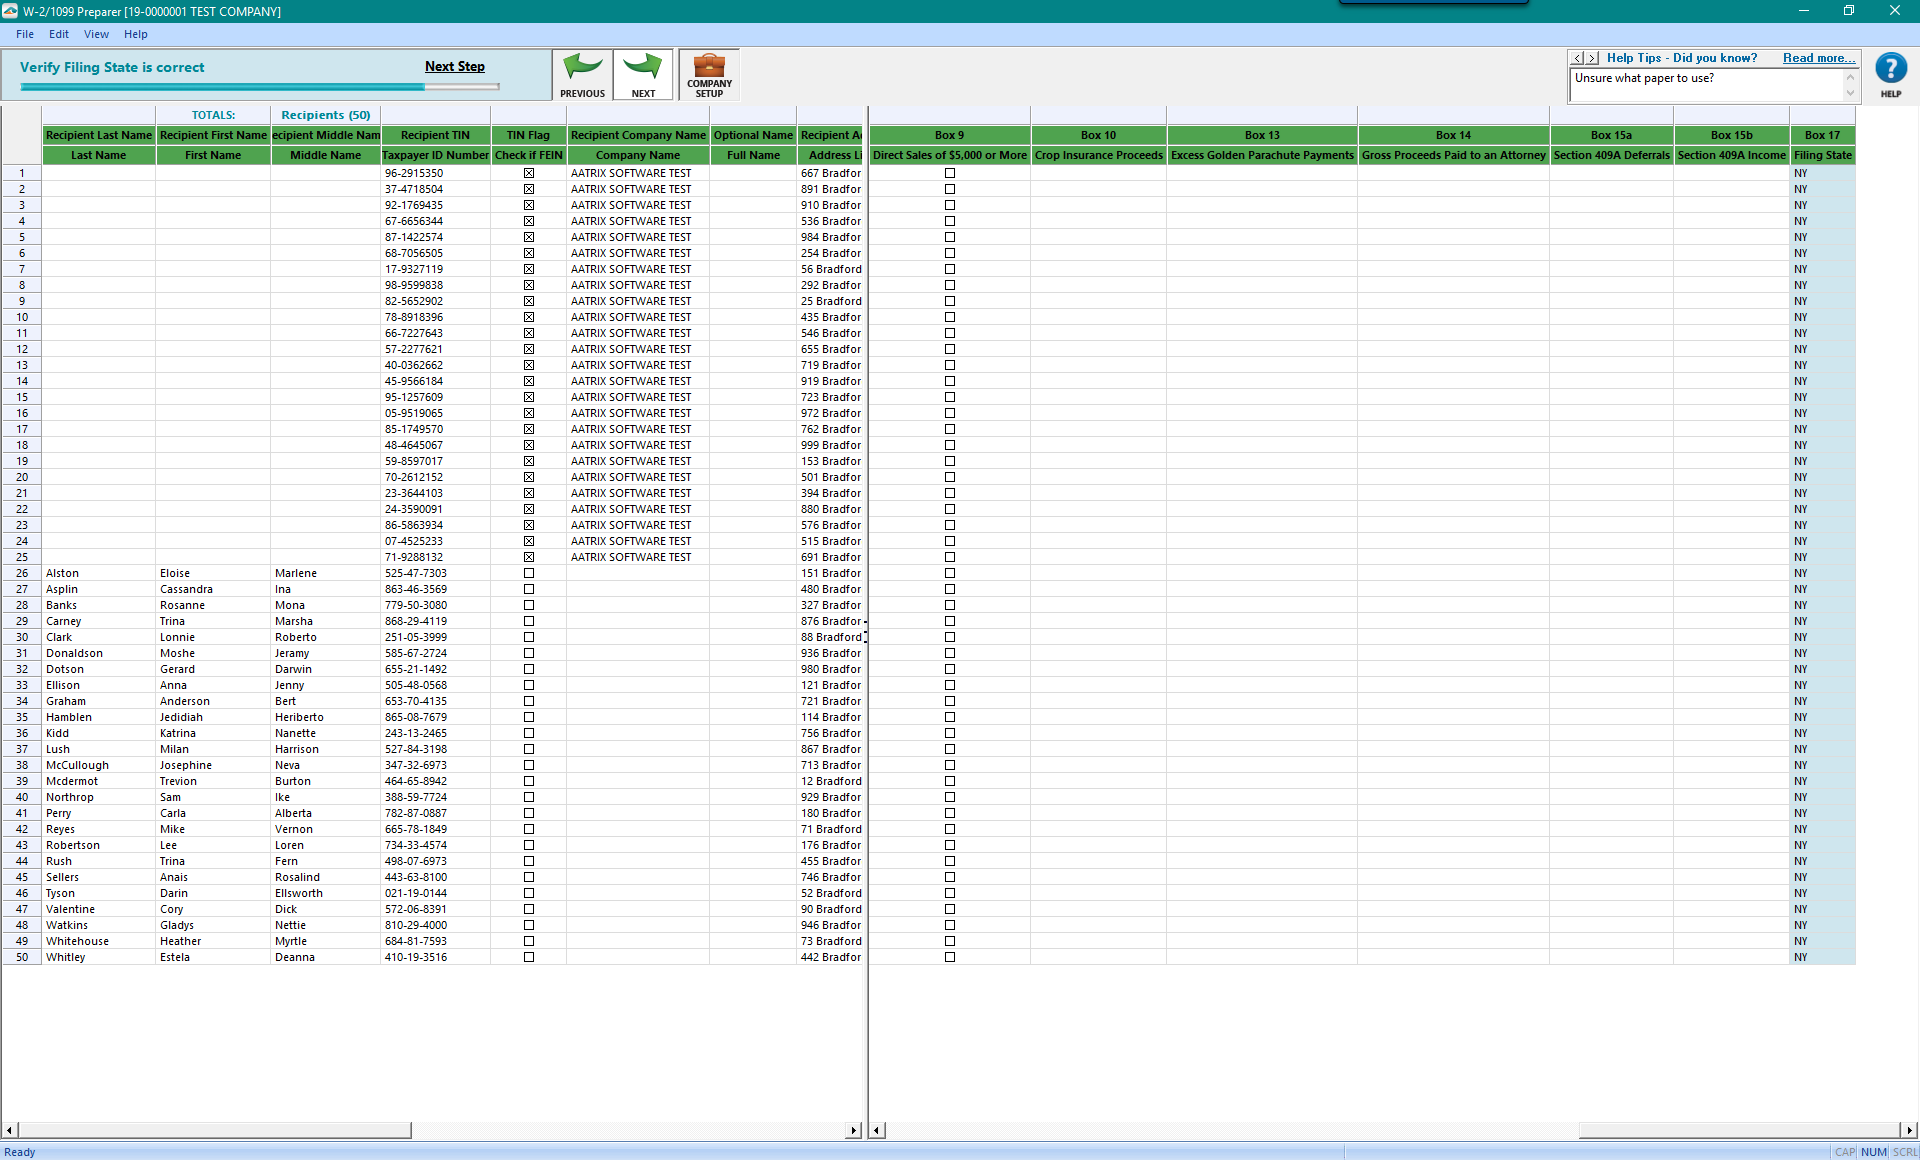This screenshot has height=1160, width=1920.
Task: Click the blue HELP question mark icon
Action: click(x=1890, y=70)
